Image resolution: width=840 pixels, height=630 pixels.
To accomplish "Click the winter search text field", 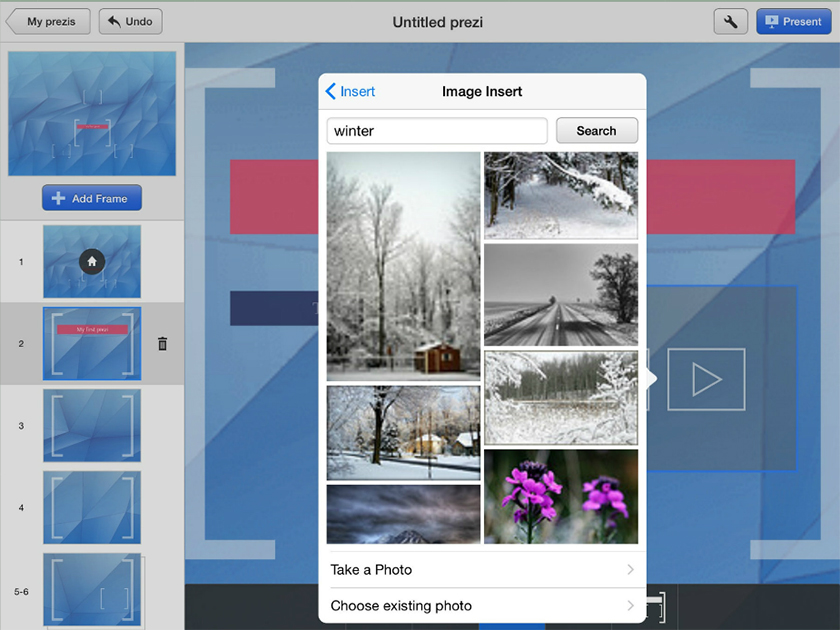I will [437, 131].
